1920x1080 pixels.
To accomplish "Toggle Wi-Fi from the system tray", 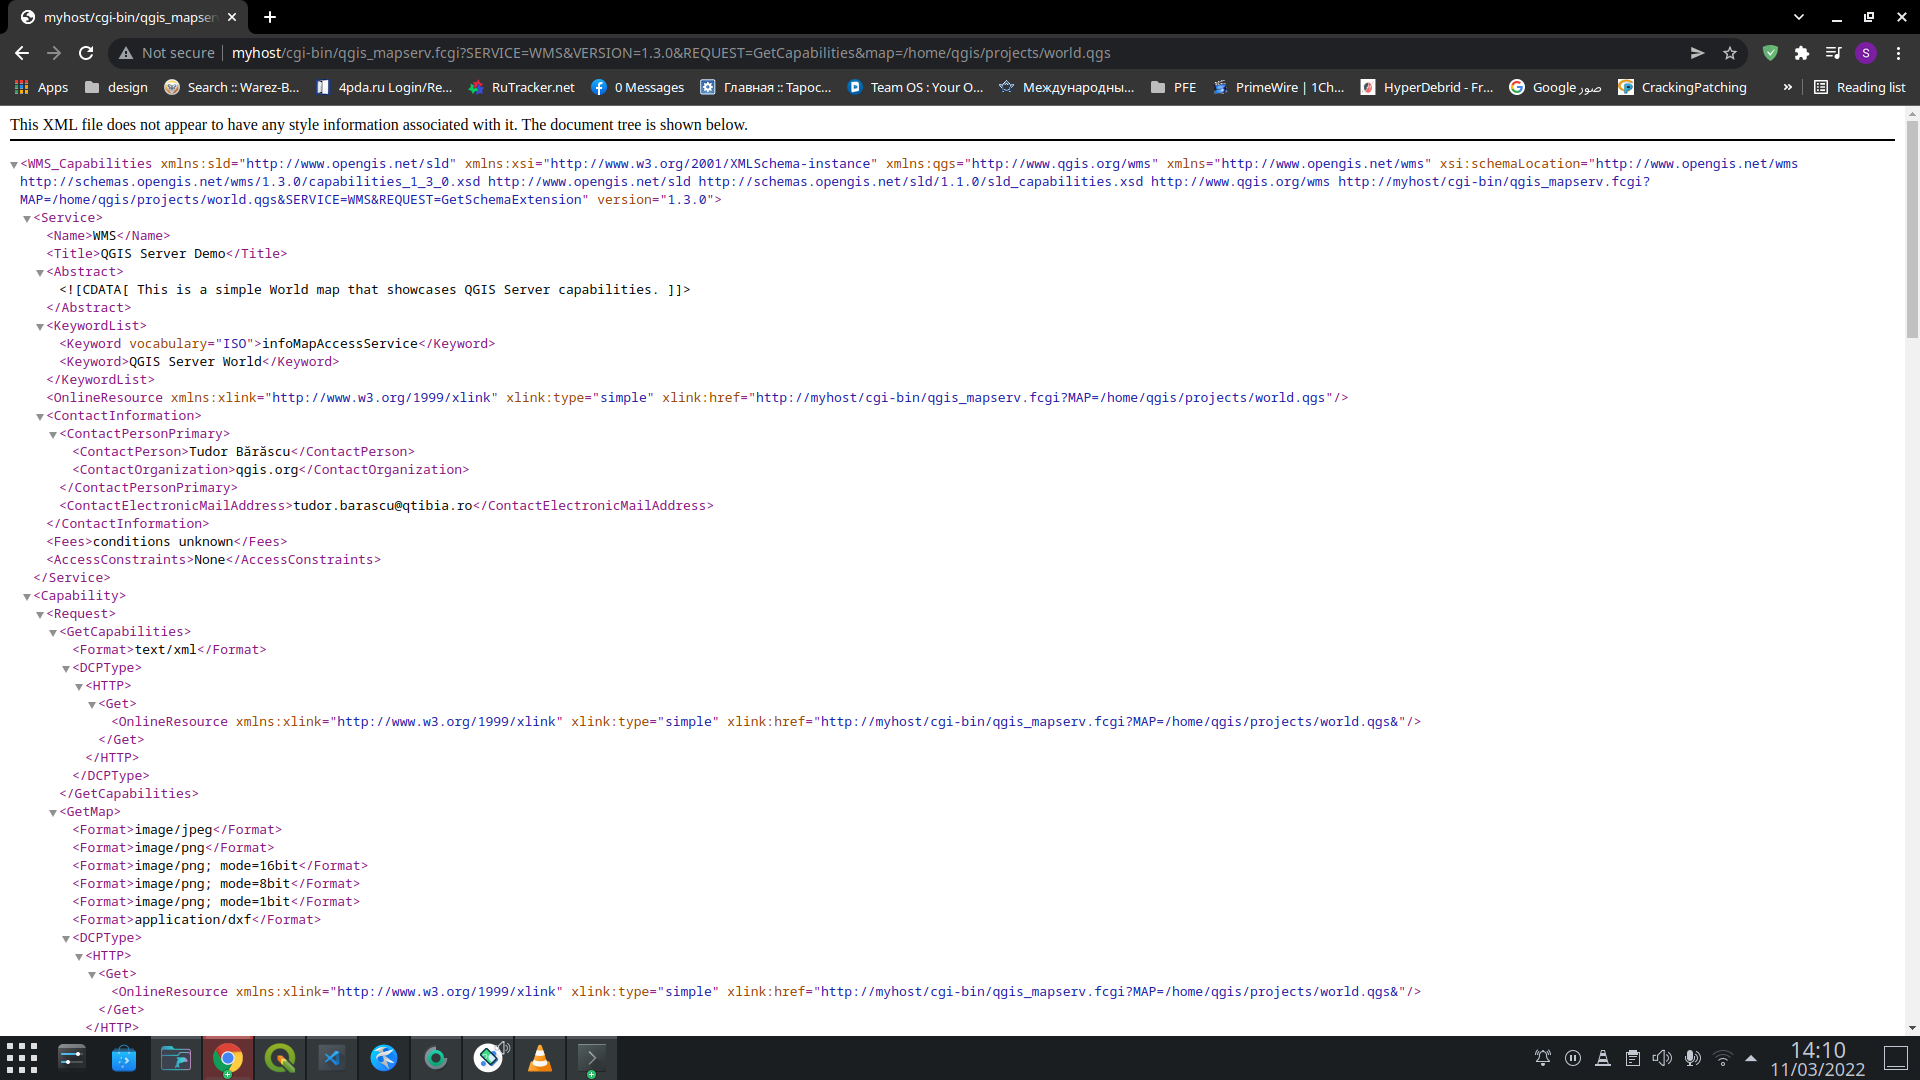I will point(1722,1057).
